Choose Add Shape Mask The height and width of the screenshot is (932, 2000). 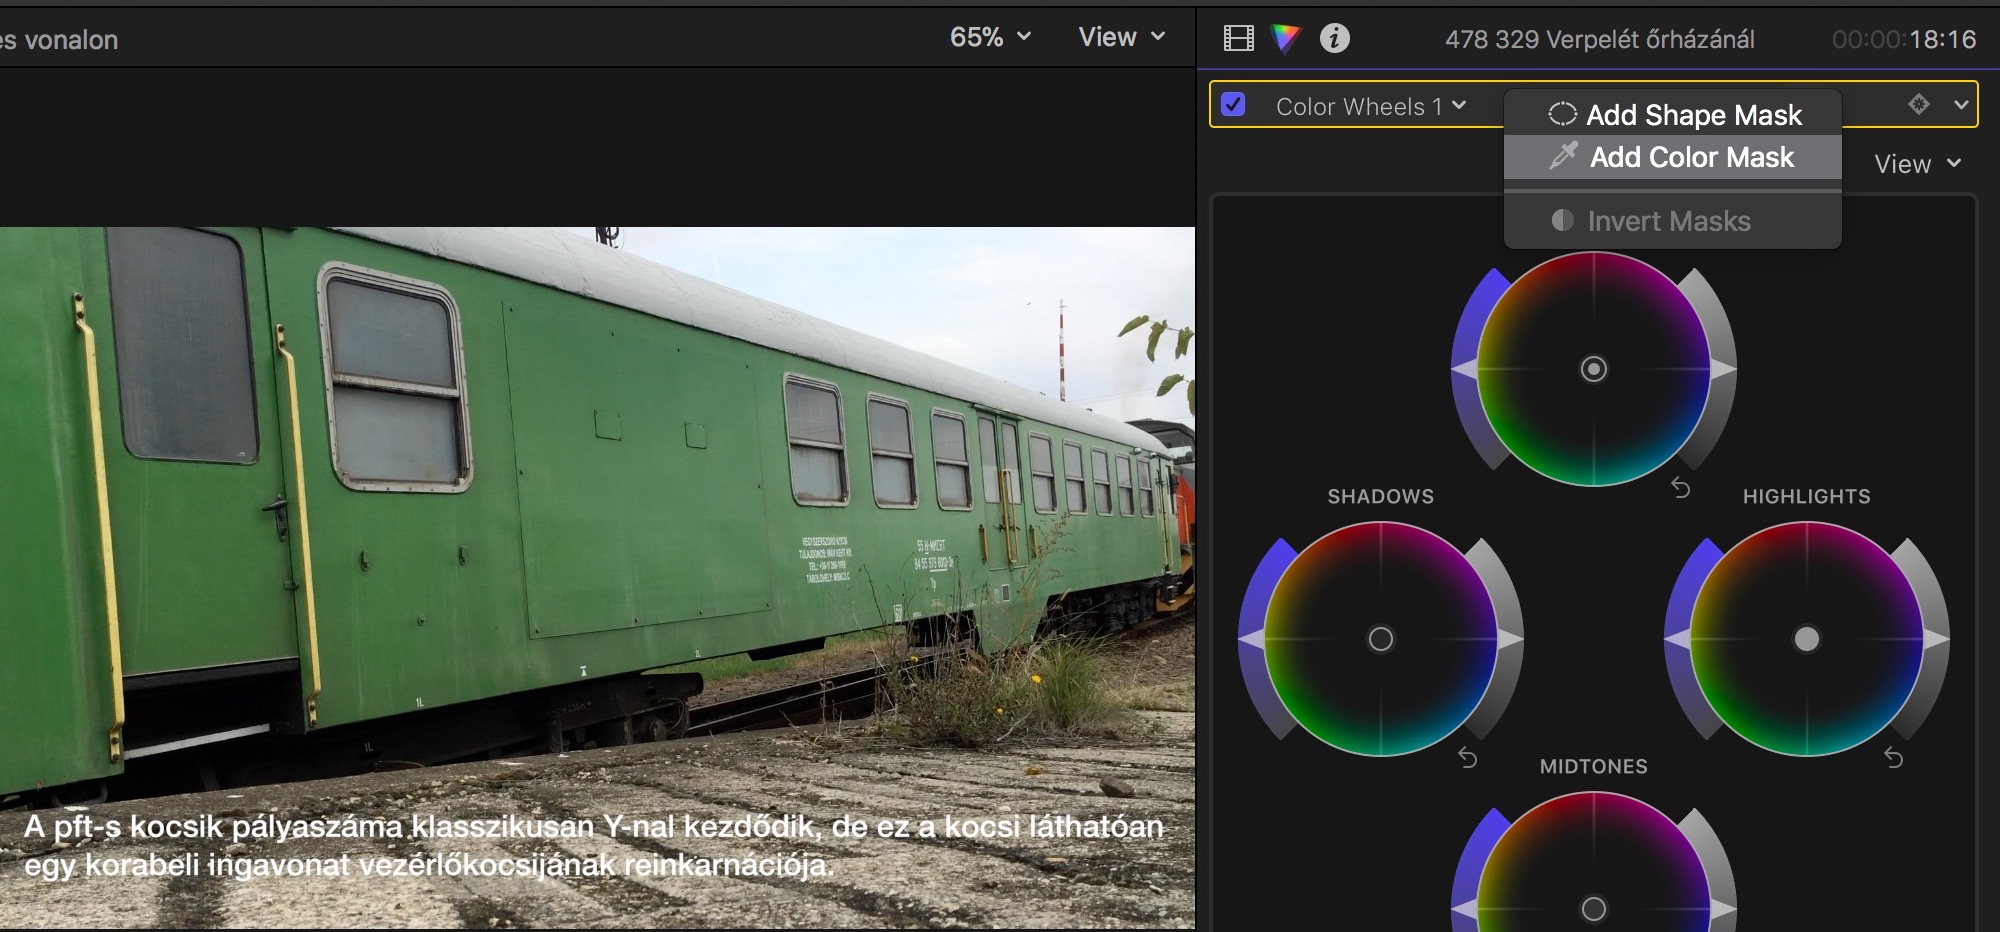(1673, 115)
